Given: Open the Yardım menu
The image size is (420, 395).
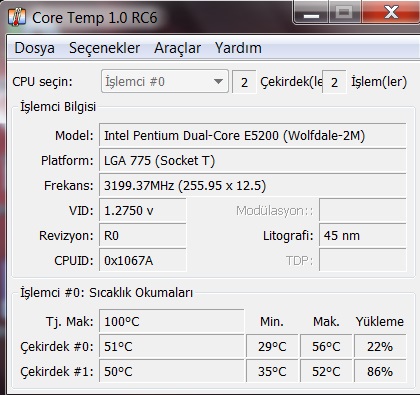Looking at the screenshot, I should 238,48.
